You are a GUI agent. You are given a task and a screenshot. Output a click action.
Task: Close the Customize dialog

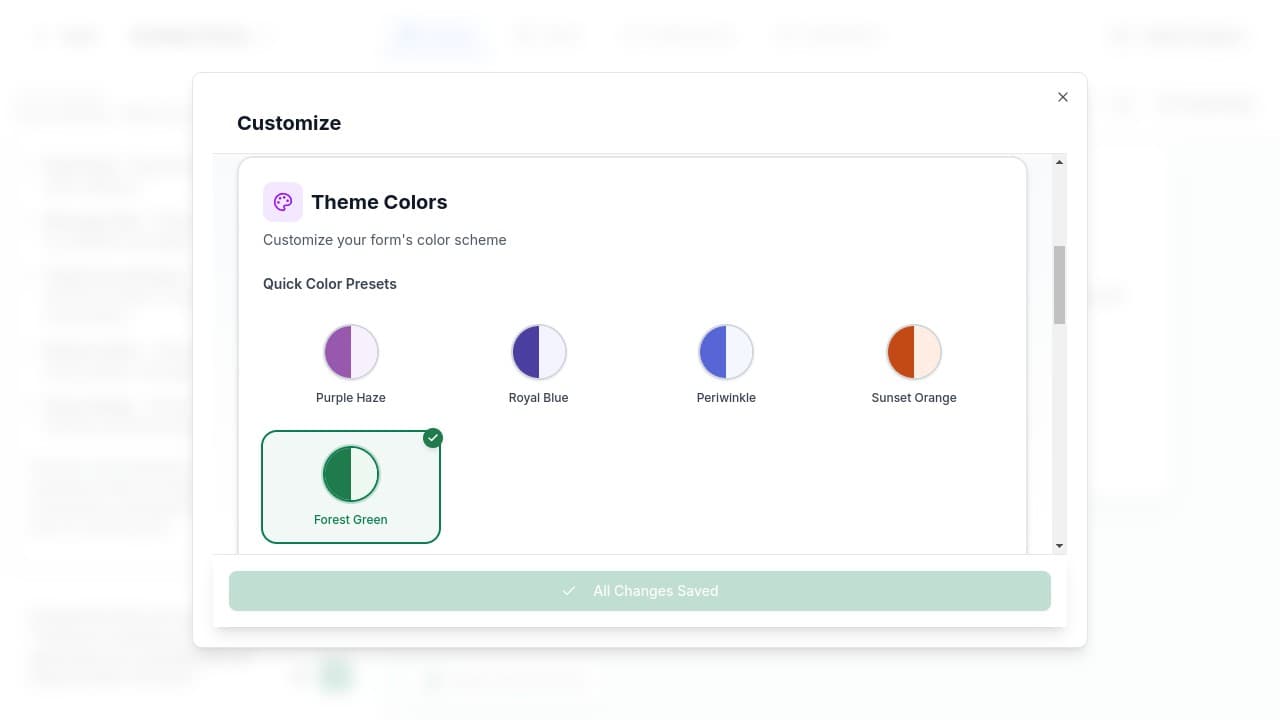(1062, 97)
